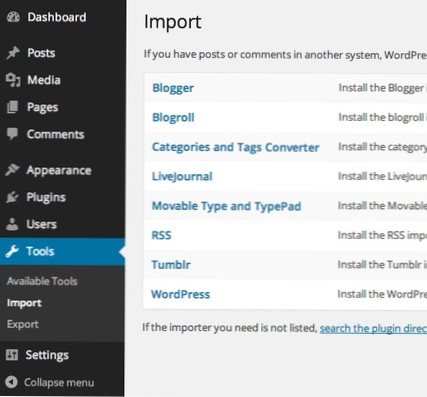
Task: Click the 'If you have posts or comments' text
Action: (285, 54)
